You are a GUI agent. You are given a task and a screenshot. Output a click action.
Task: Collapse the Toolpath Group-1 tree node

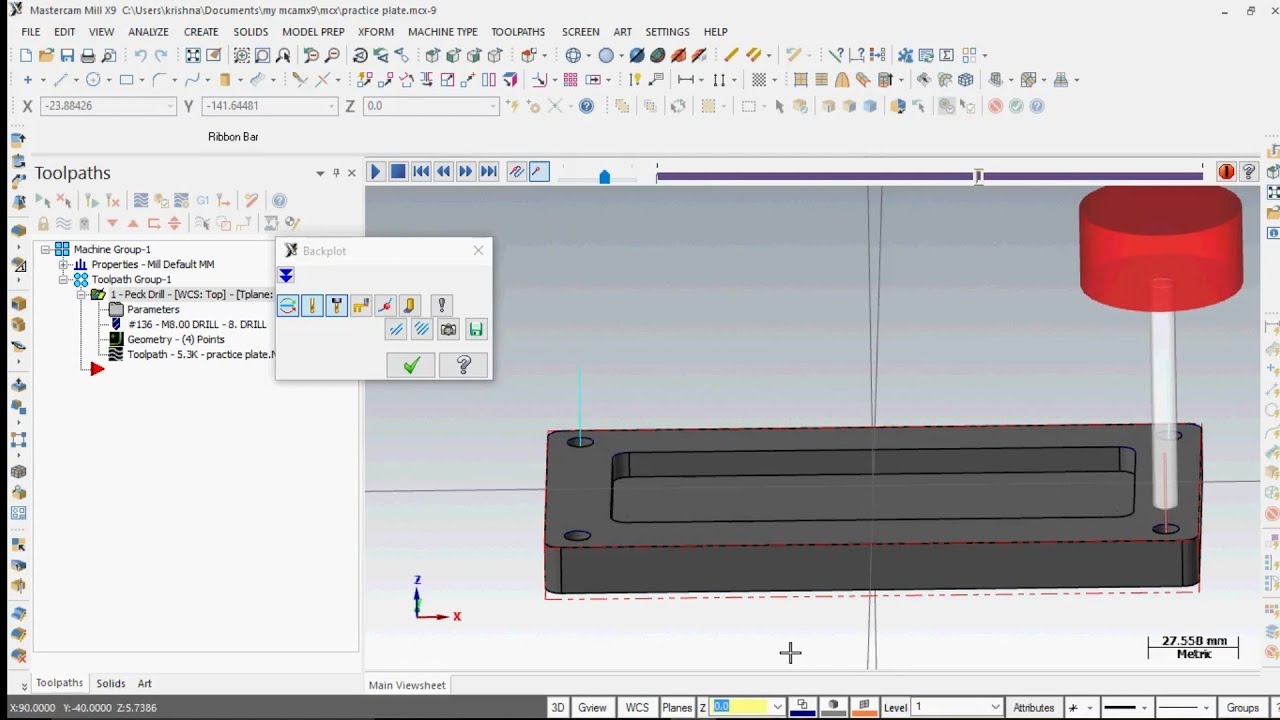[x=63, y=280]
